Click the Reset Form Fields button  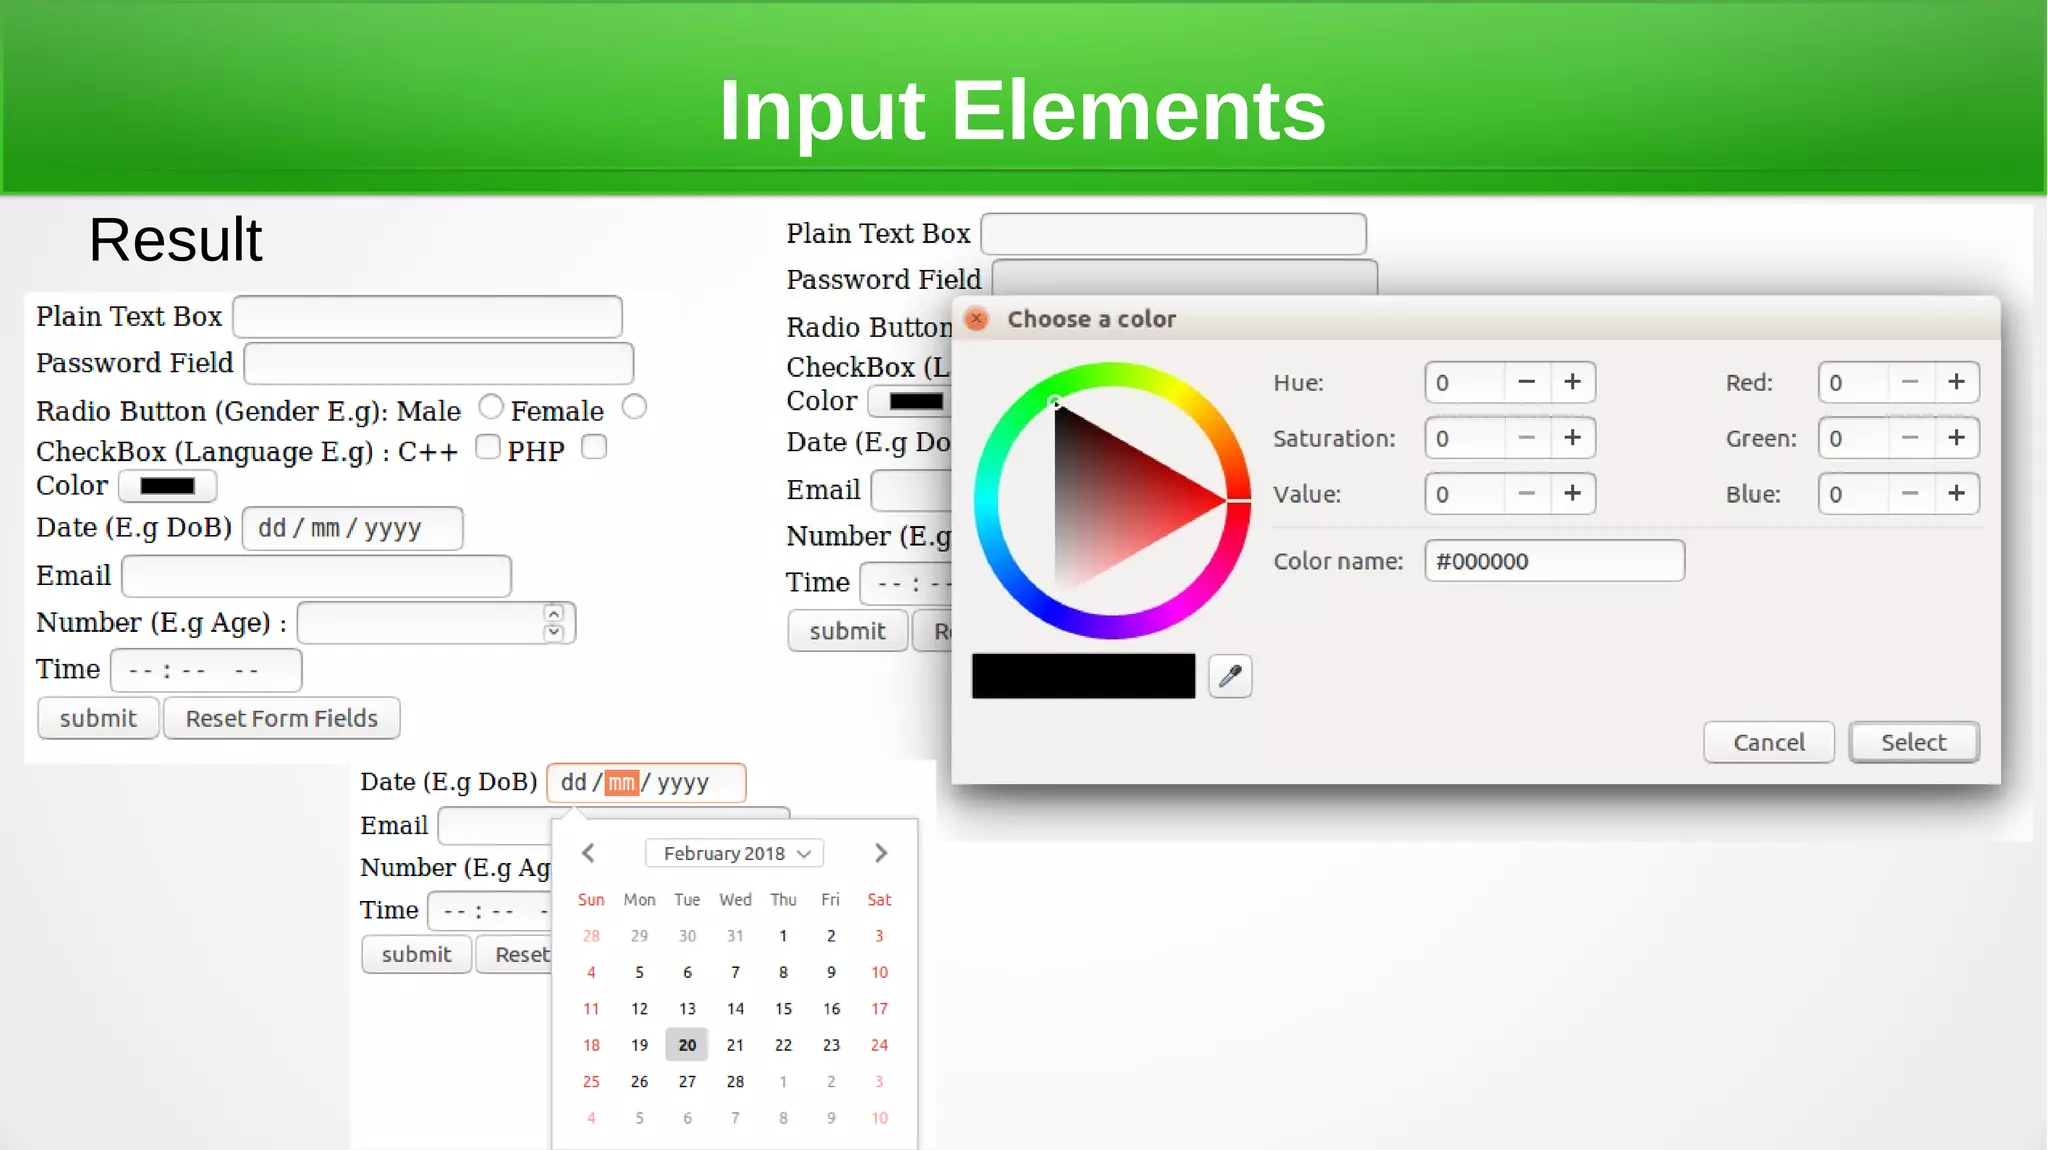click(281, 718)
